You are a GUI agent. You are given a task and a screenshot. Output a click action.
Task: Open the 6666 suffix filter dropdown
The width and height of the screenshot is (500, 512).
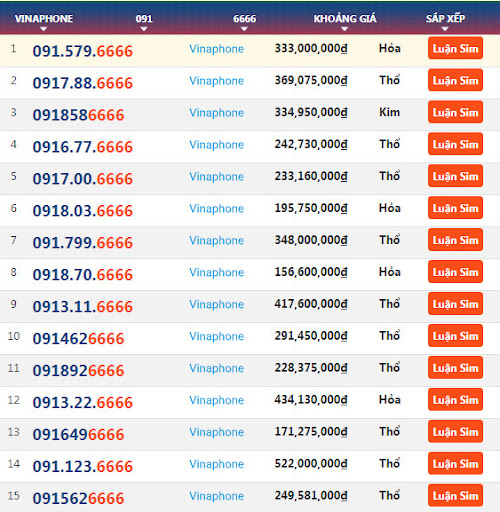tap(244, 21)
